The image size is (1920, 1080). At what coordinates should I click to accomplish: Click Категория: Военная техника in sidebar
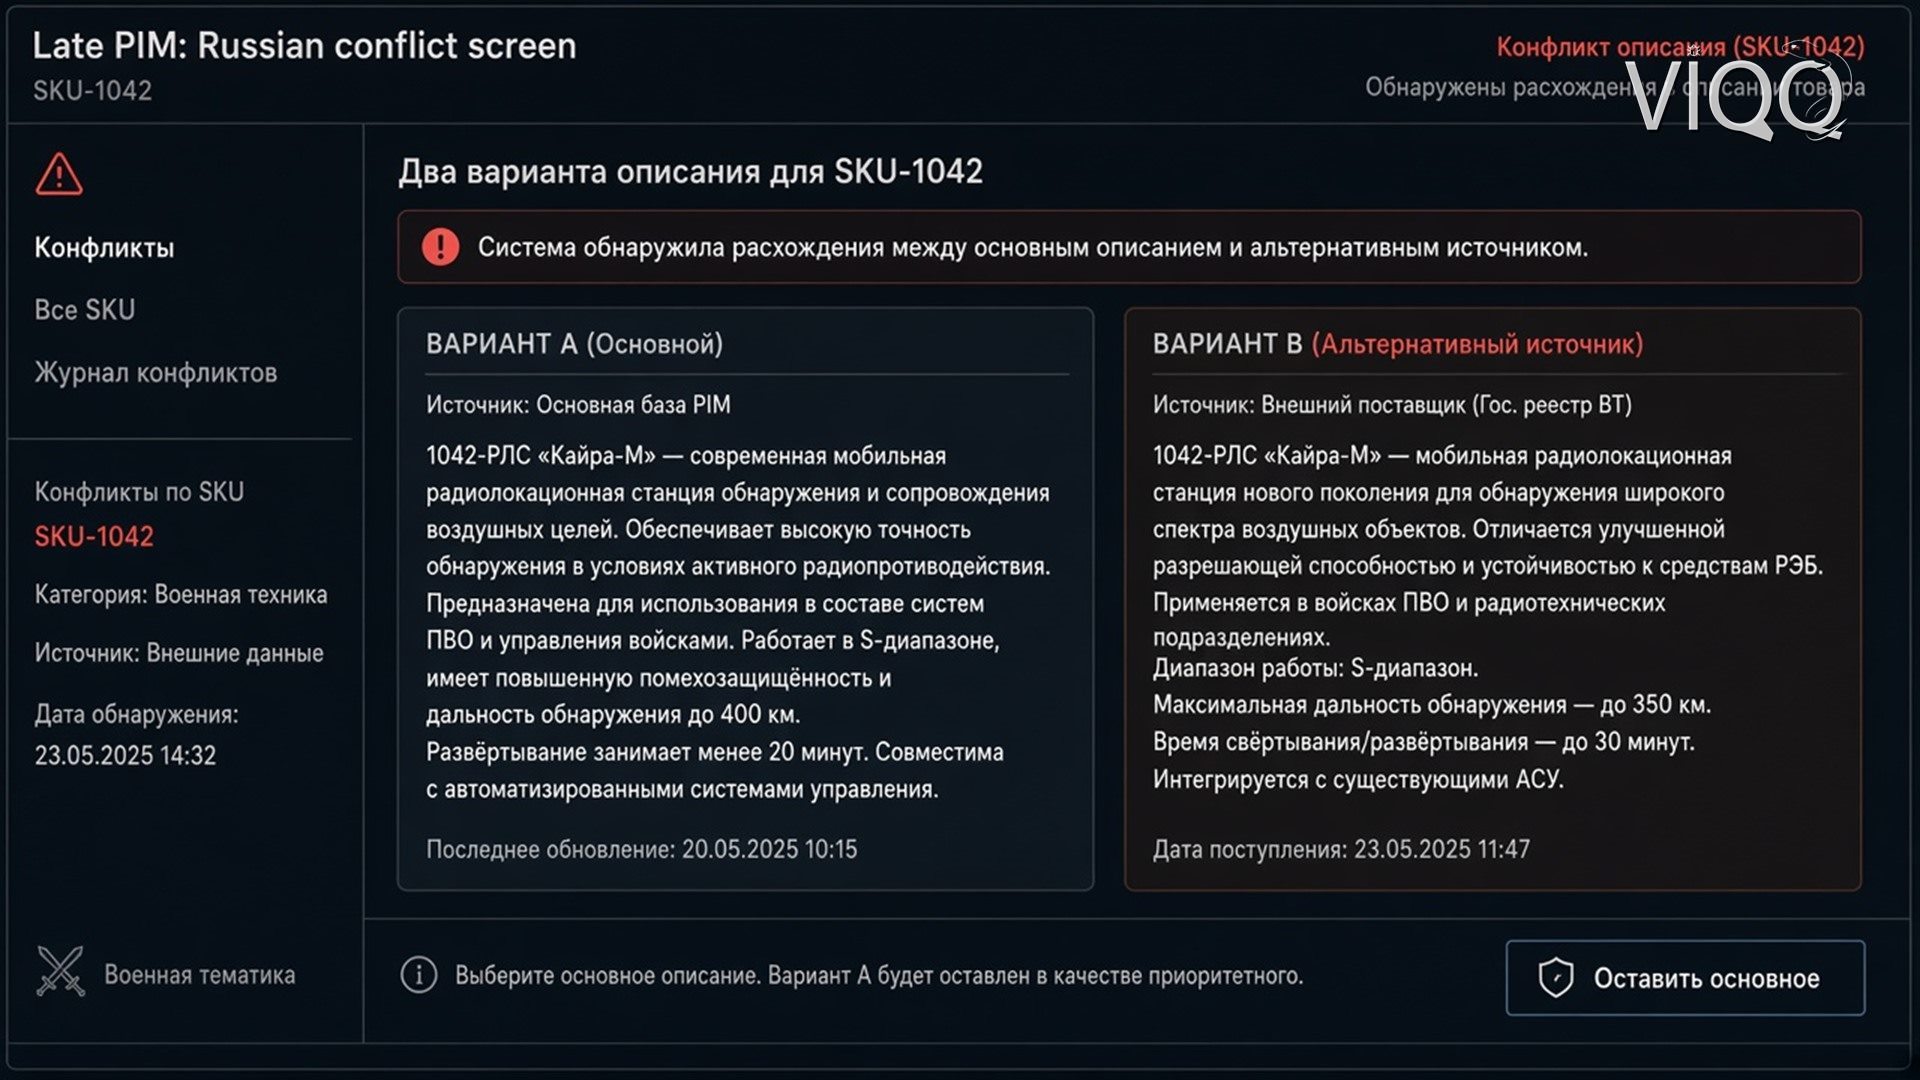pyautogui.click(x=181, y=595)
